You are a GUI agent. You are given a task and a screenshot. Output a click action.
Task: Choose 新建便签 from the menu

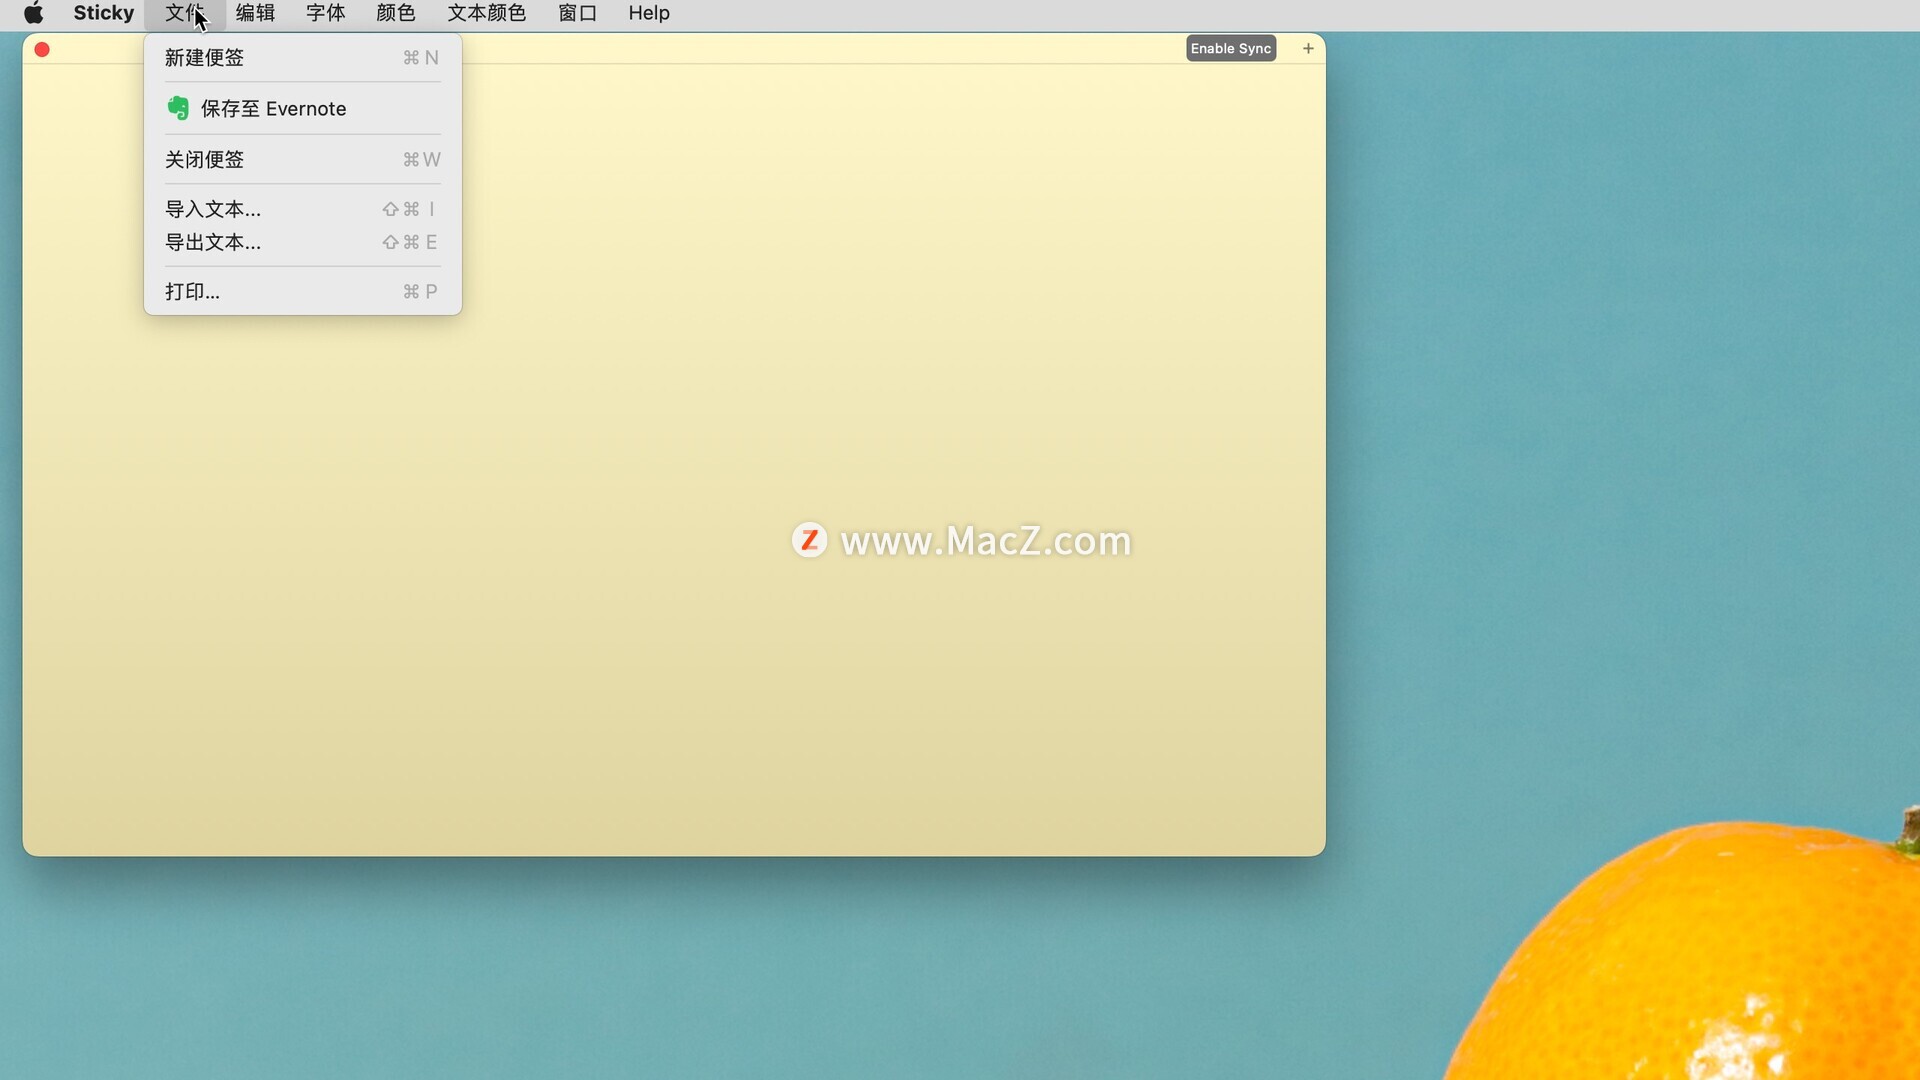(x=303, y=58)
